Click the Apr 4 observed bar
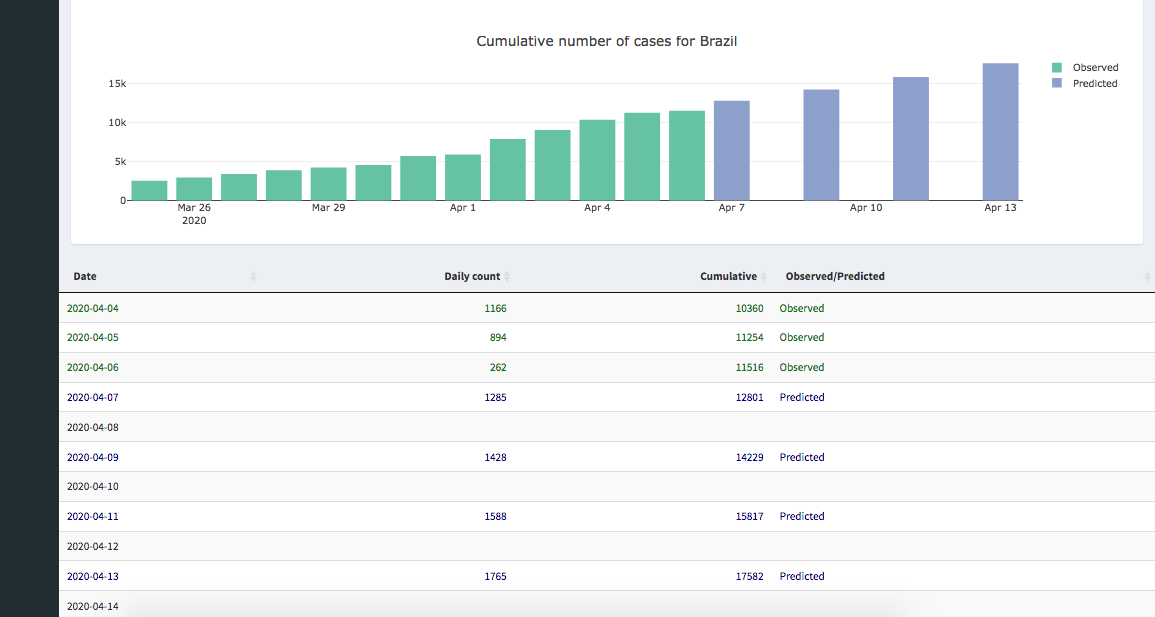Image resolution: width=1155 pixels, height=617 pixels. (x=597, y=160)
